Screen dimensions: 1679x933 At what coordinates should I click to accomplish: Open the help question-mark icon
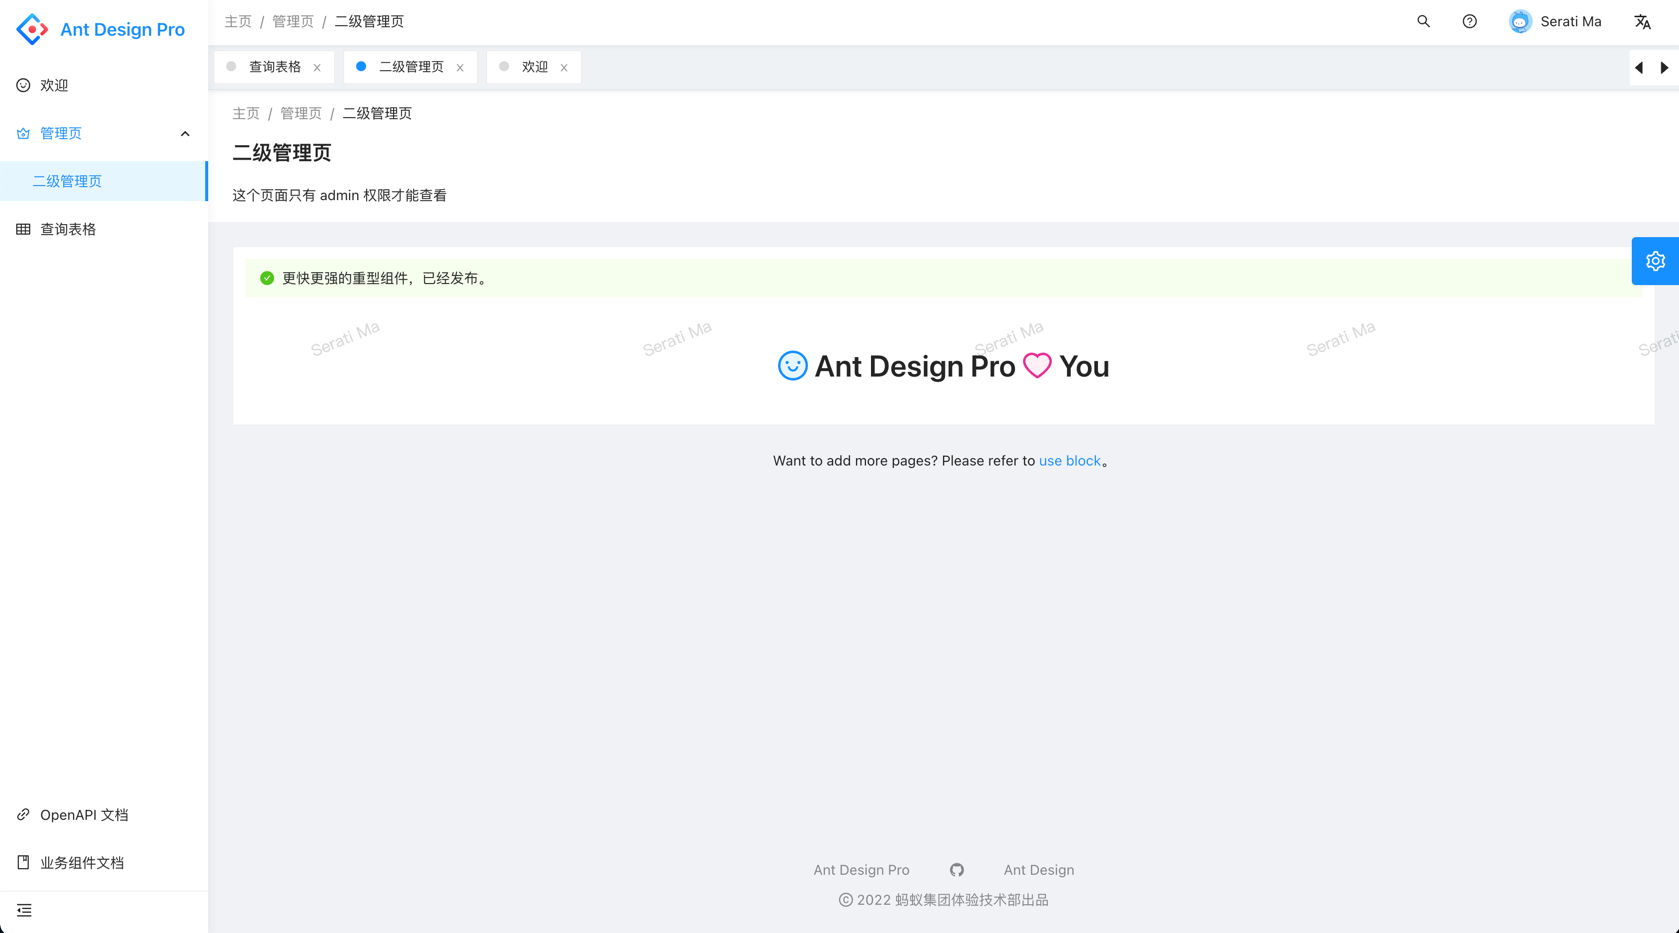[1469, 21]
